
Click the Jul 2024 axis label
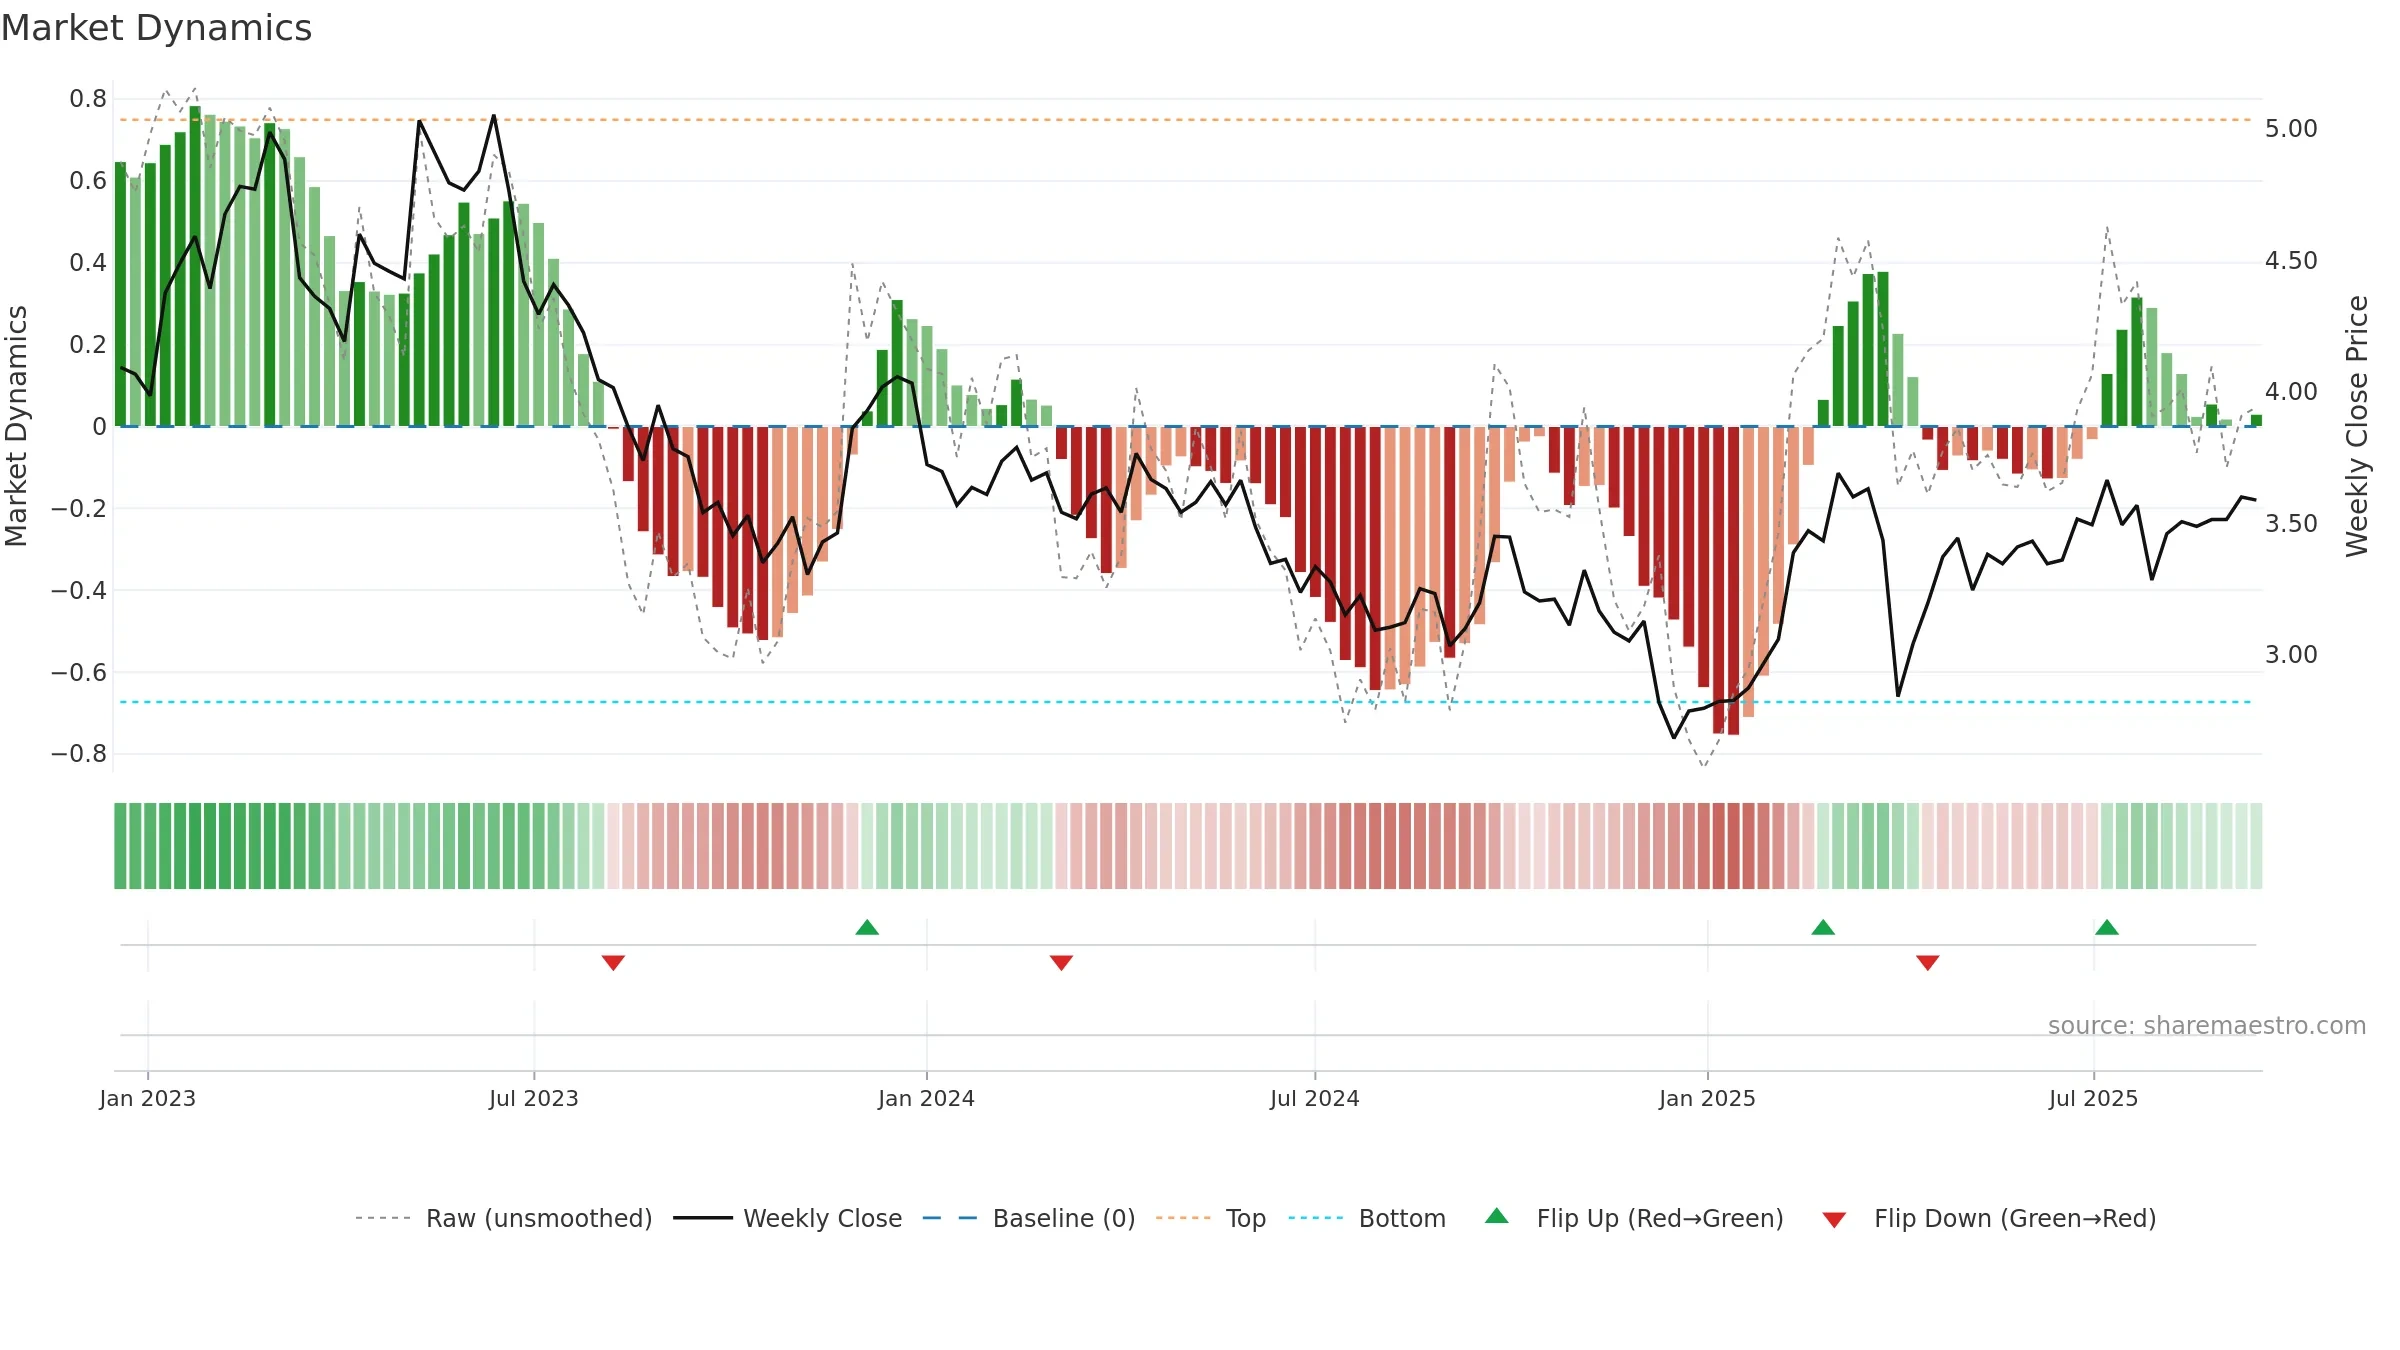click(1315, 1098)
